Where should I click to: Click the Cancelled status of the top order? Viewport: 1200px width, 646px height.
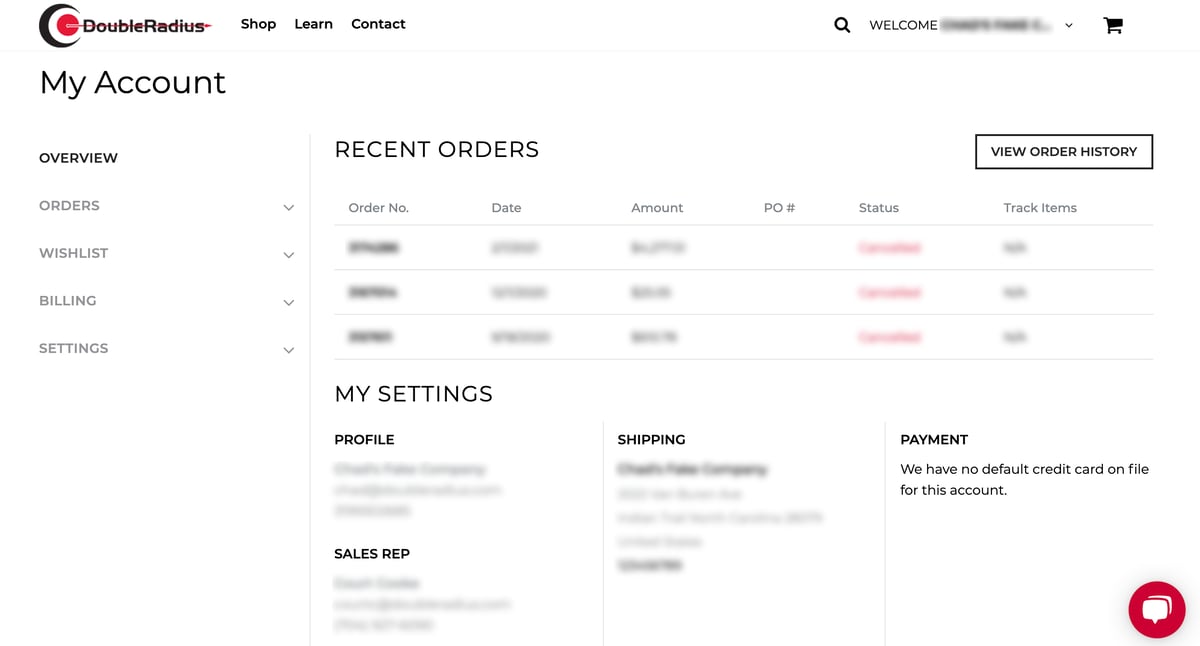(889, 247)
